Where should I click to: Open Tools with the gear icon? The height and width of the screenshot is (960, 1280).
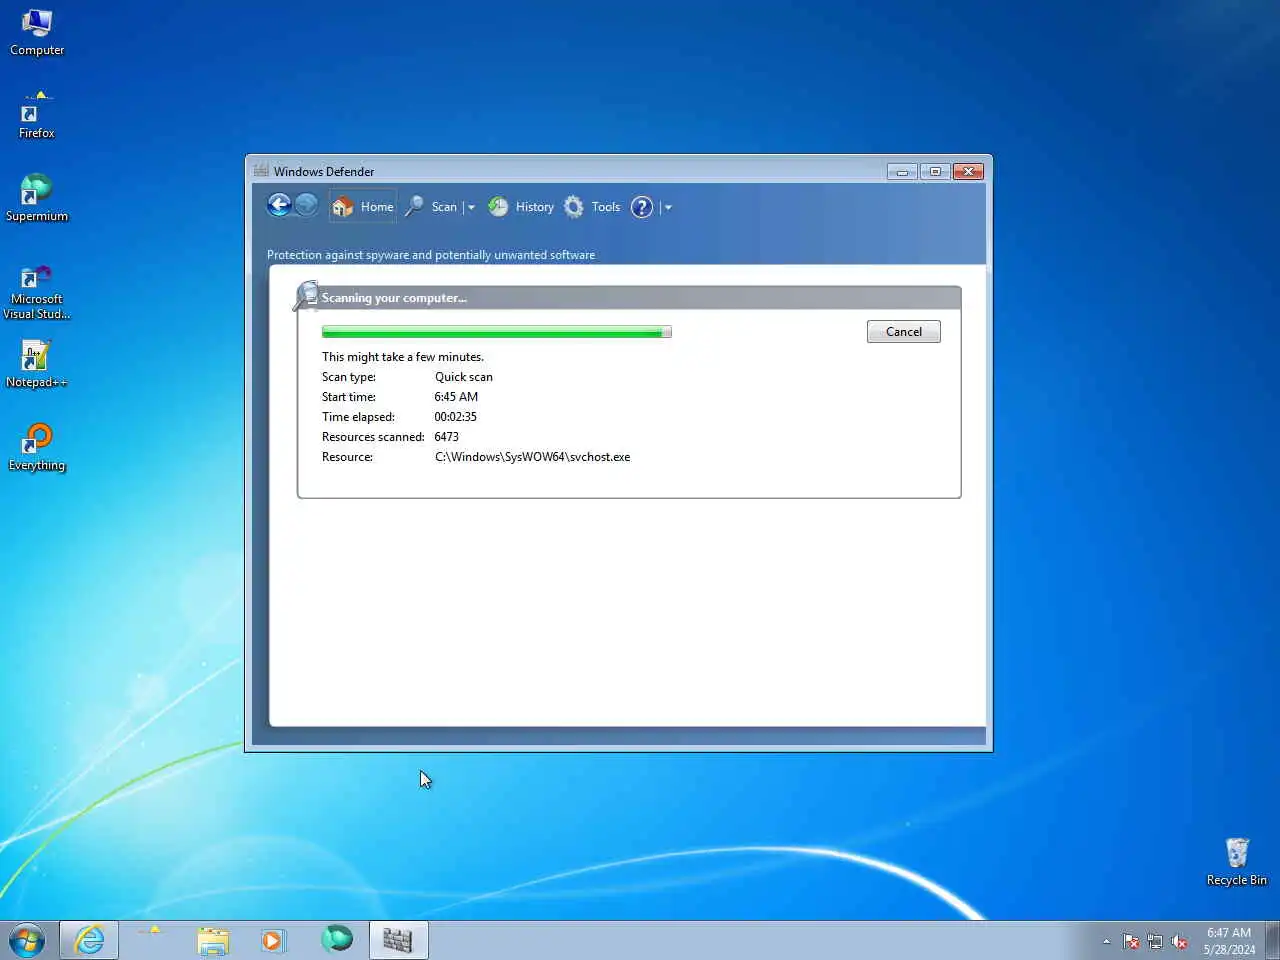pyautogui.click(x=592, y=207)
